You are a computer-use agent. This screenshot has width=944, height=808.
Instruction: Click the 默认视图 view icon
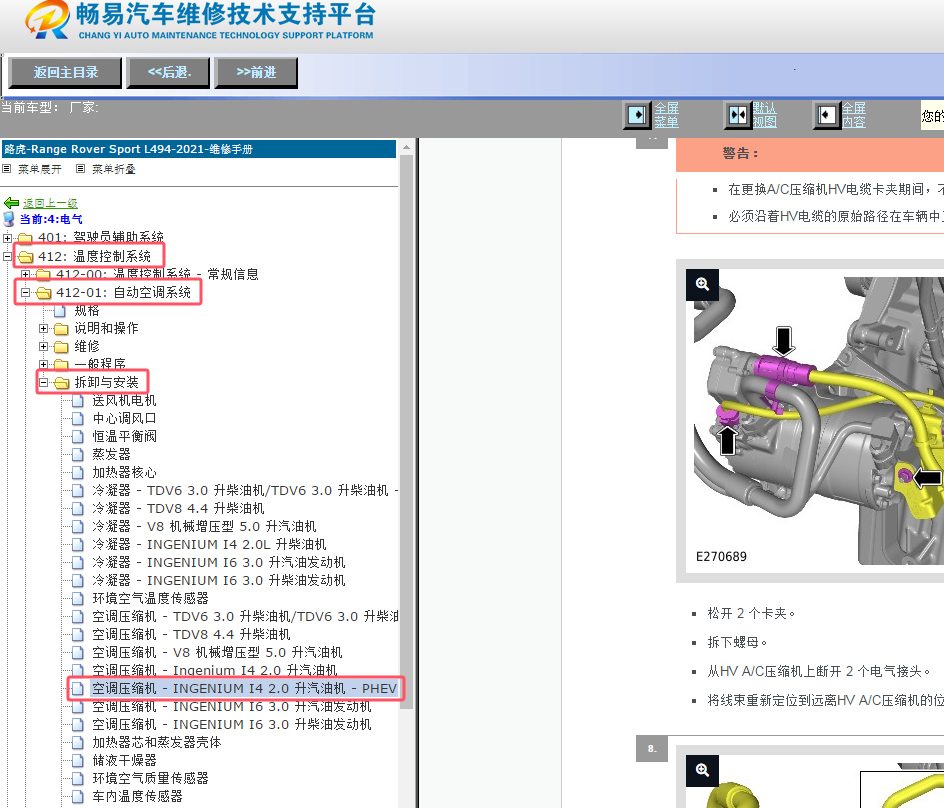pyautogui.click(x=738, y=114)
